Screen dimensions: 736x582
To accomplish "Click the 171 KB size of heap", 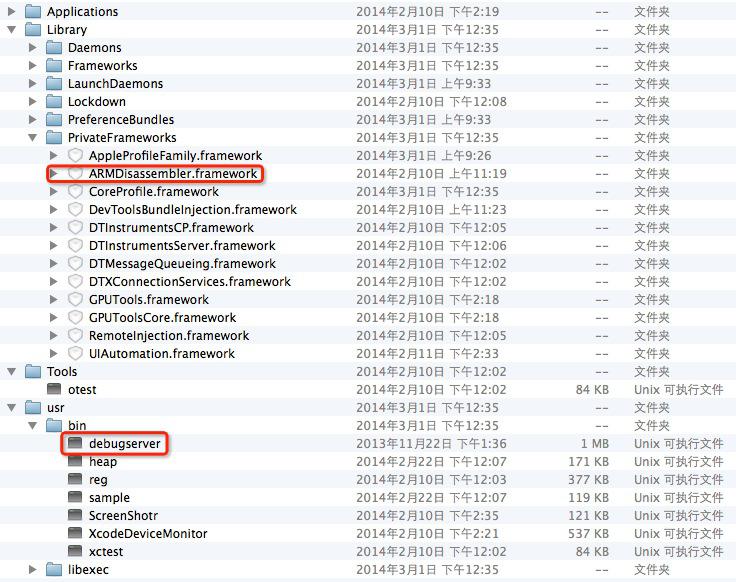I will (588, 461).
